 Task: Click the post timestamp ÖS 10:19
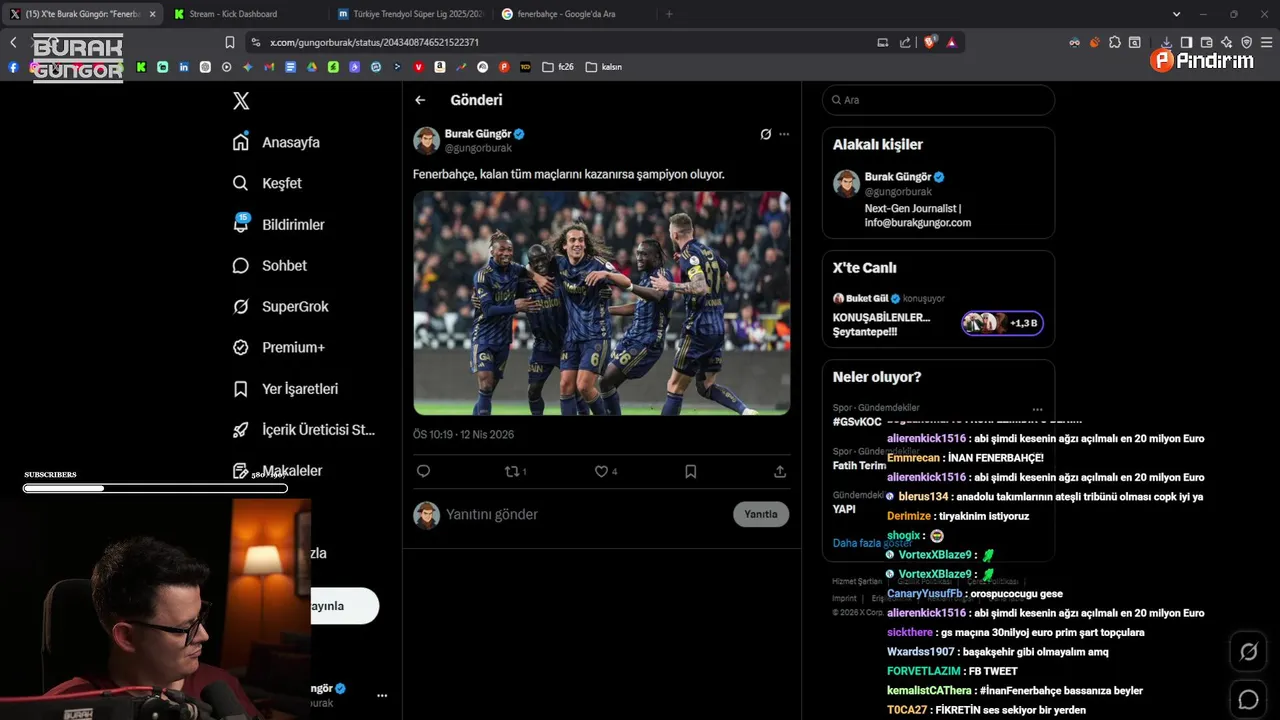click(464, 435)
